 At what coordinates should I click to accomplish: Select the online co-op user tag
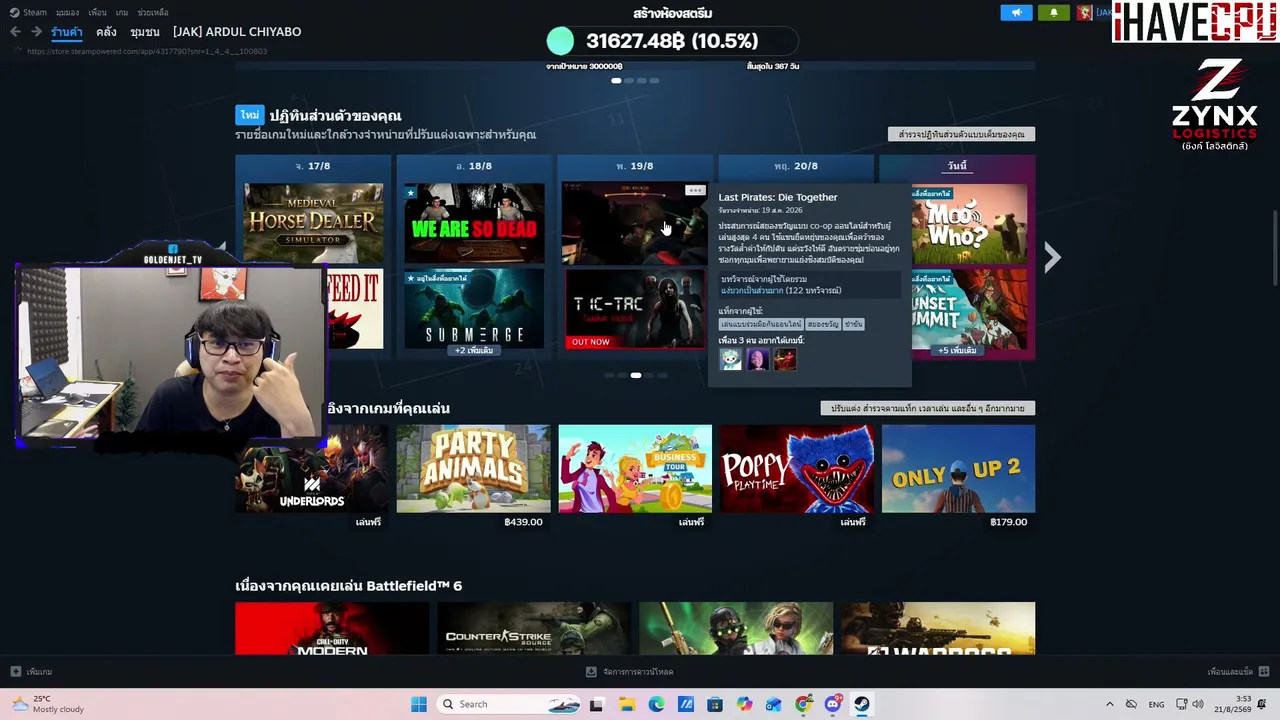(x=761, y=324)
